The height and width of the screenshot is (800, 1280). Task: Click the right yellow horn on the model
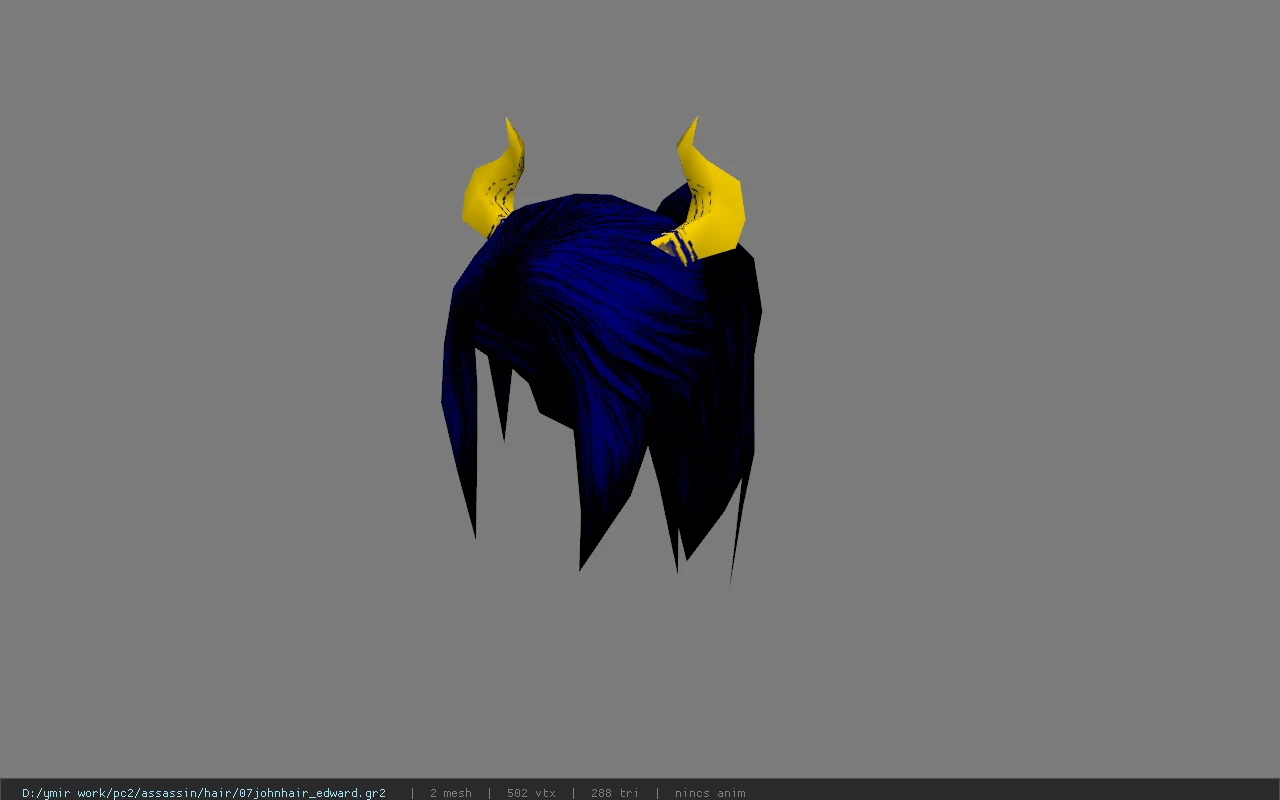(700, 192)
